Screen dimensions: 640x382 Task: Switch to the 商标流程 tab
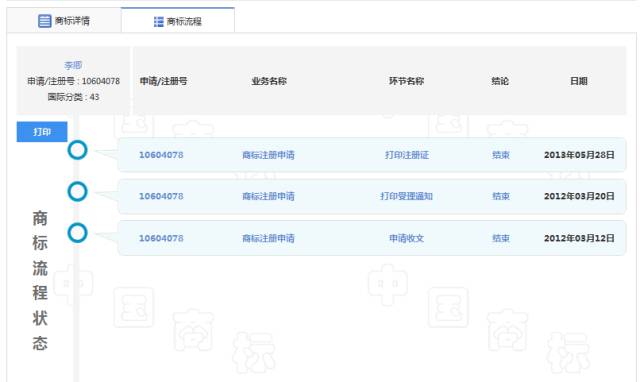178,21
